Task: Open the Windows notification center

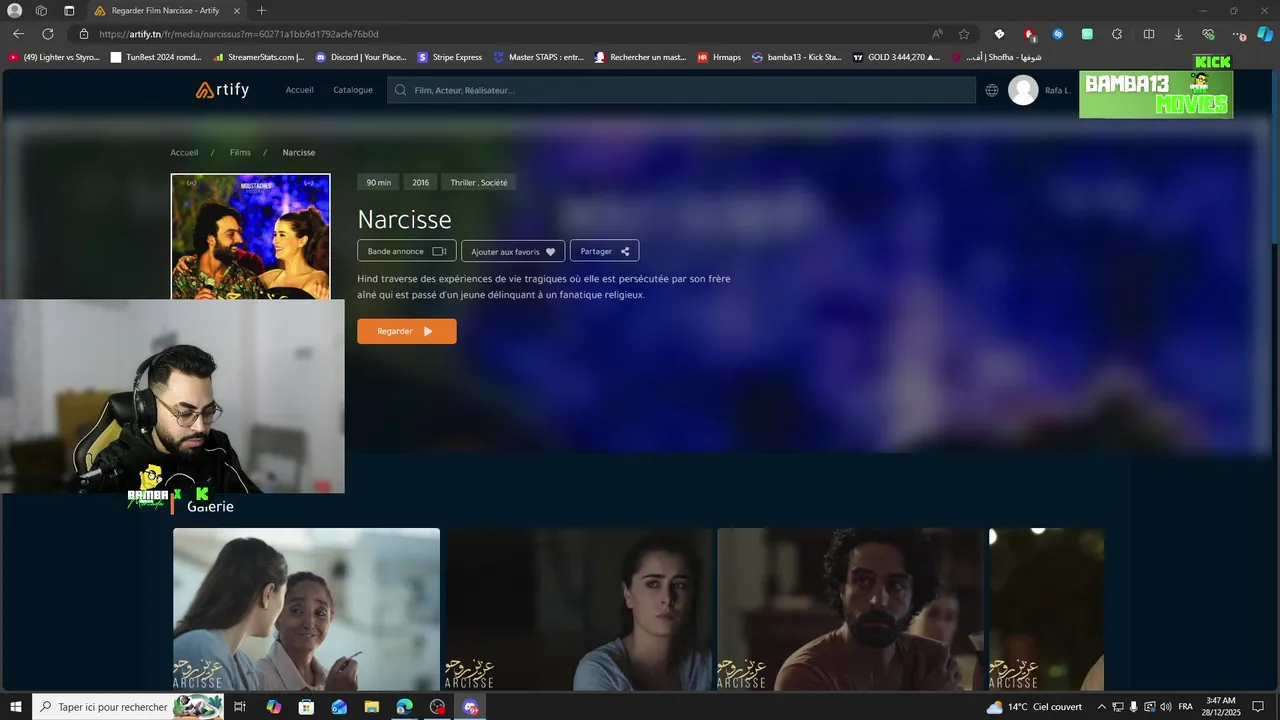Action: (1260, 707)
